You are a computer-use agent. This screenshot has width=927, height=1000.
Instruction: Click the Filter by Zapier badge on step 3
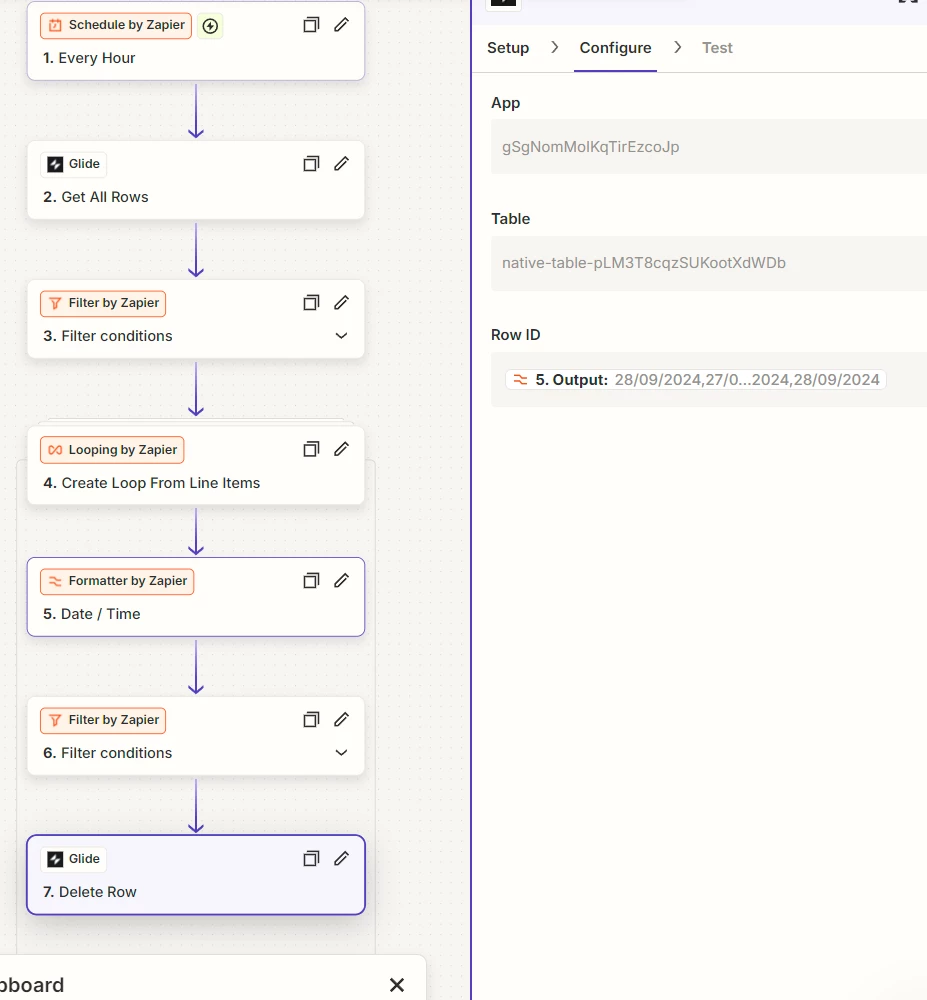103,304
